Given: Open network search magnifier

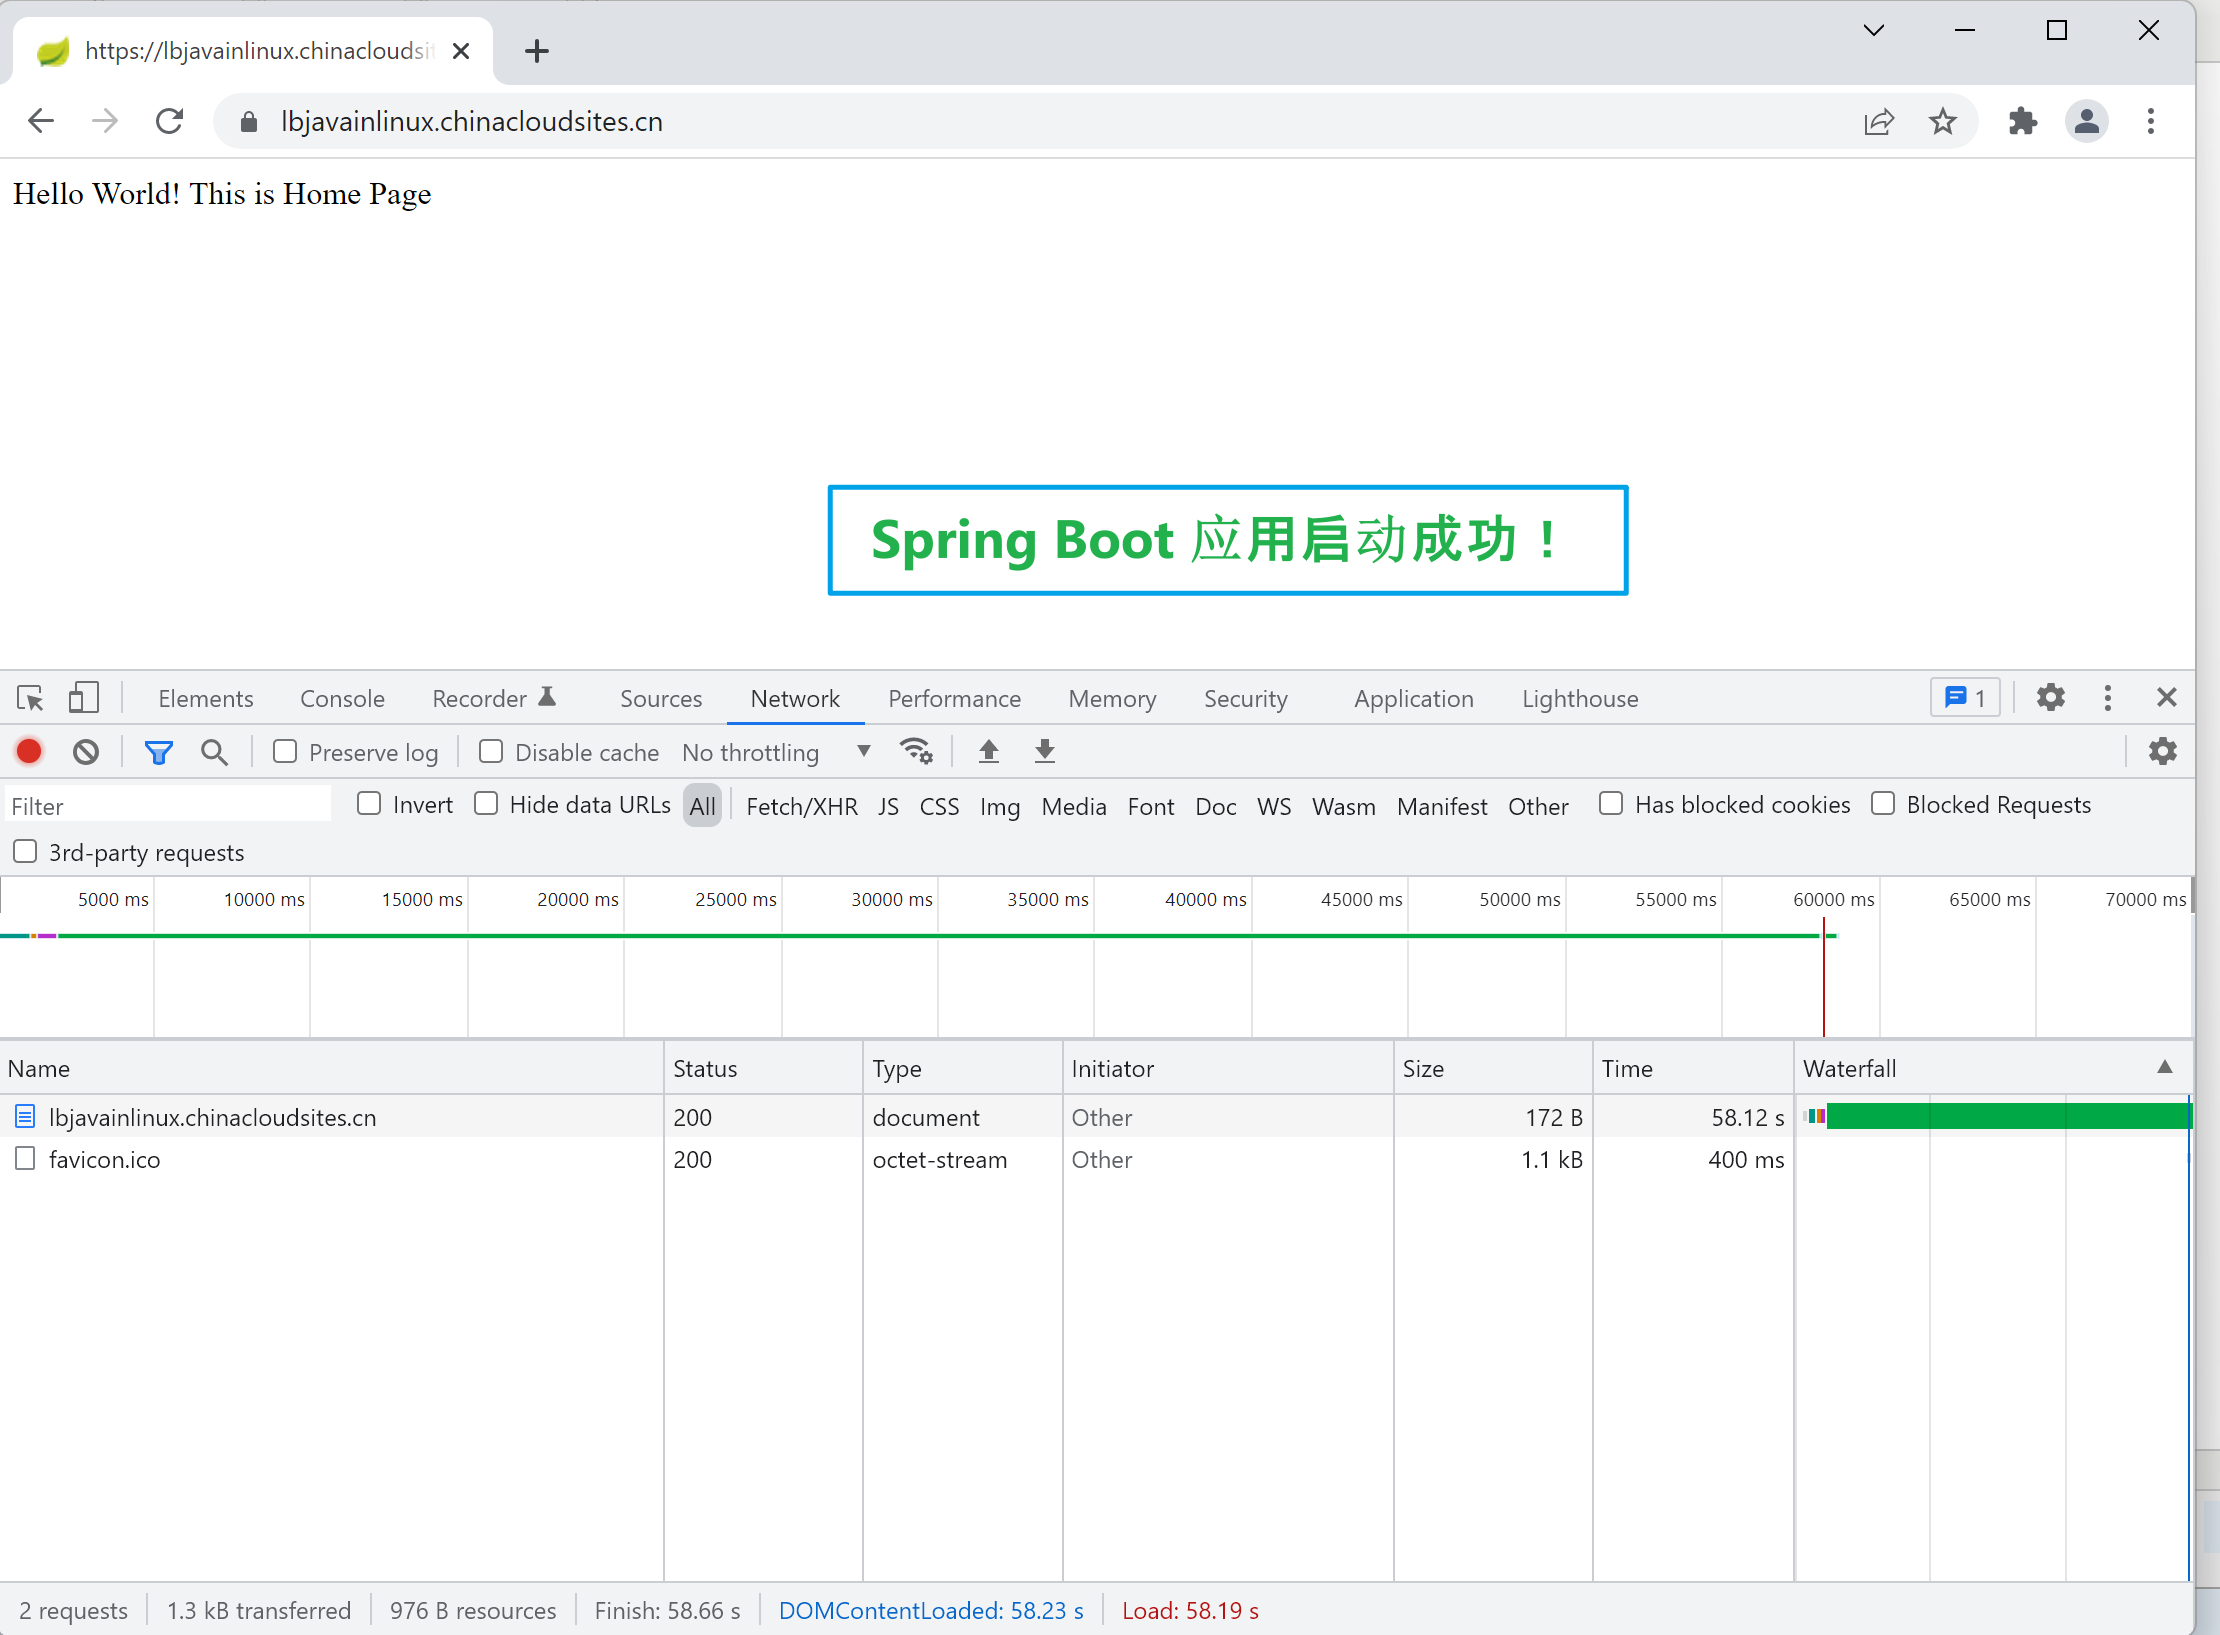Looking at the screenshot, I should 214,752.
